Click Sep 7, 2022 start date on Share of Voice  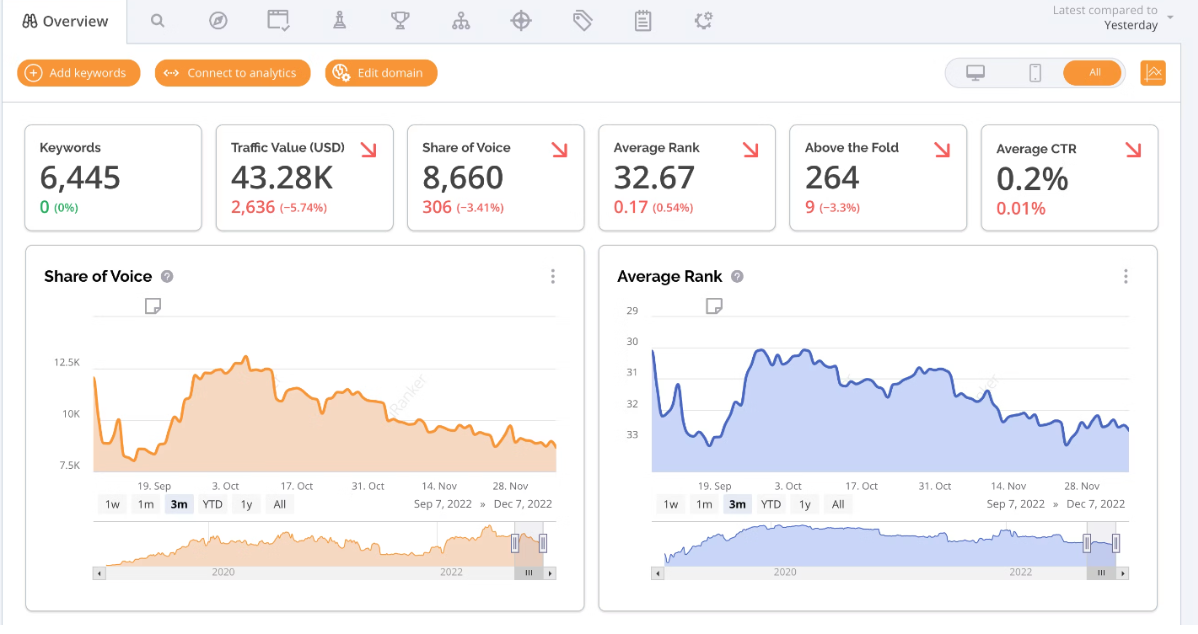(x=442, y=504)
